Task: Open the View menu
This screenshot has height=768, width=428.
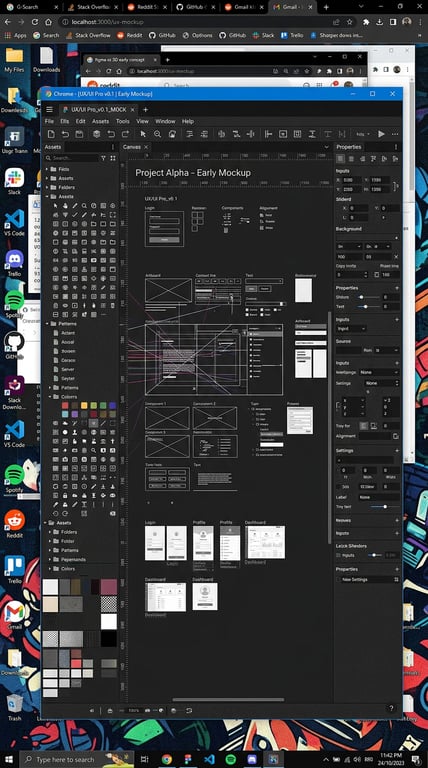Action: coord(143,121)
